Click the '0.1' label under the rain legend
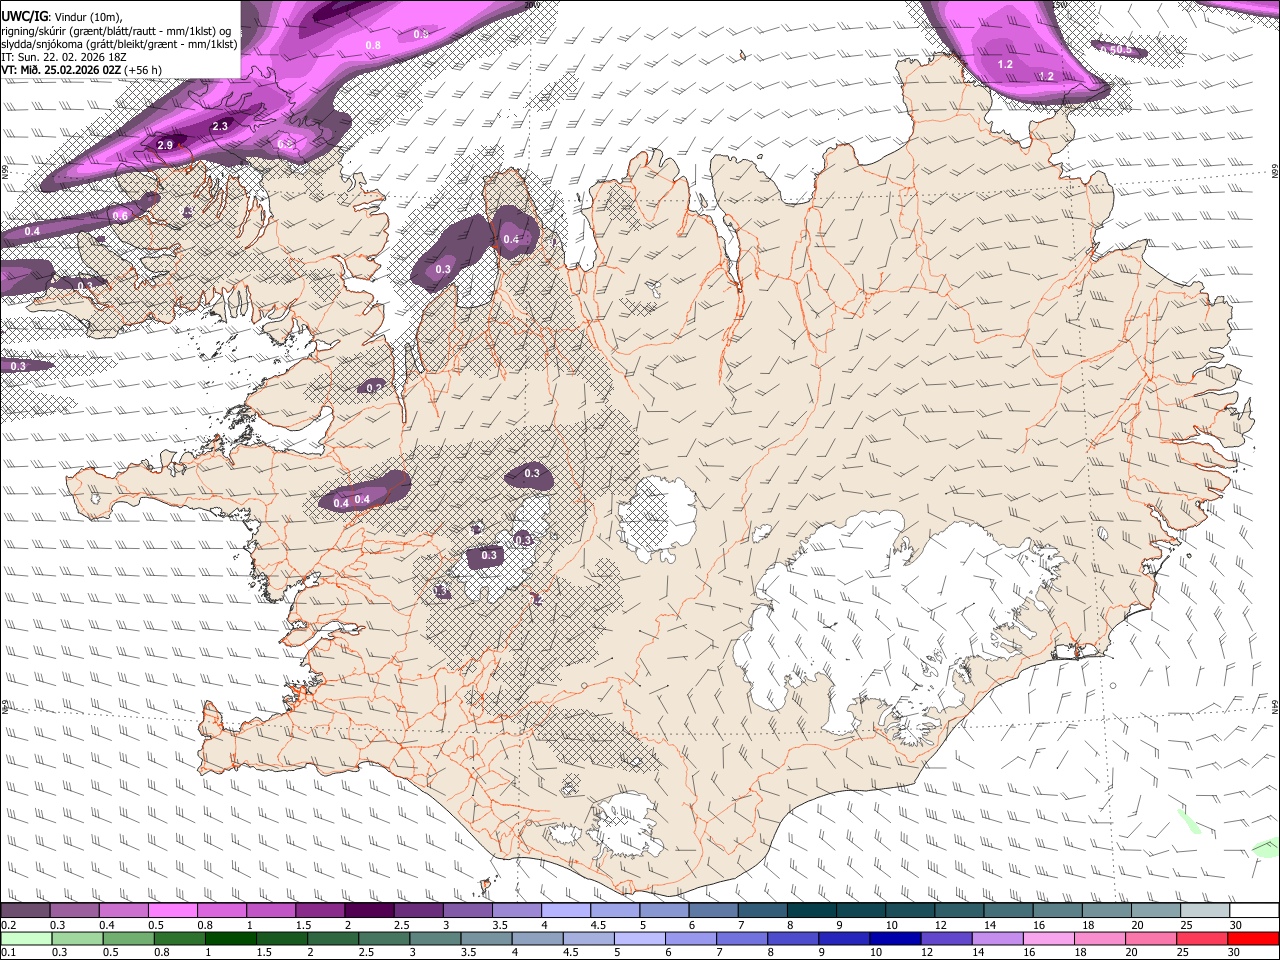 tap(8, 952)
